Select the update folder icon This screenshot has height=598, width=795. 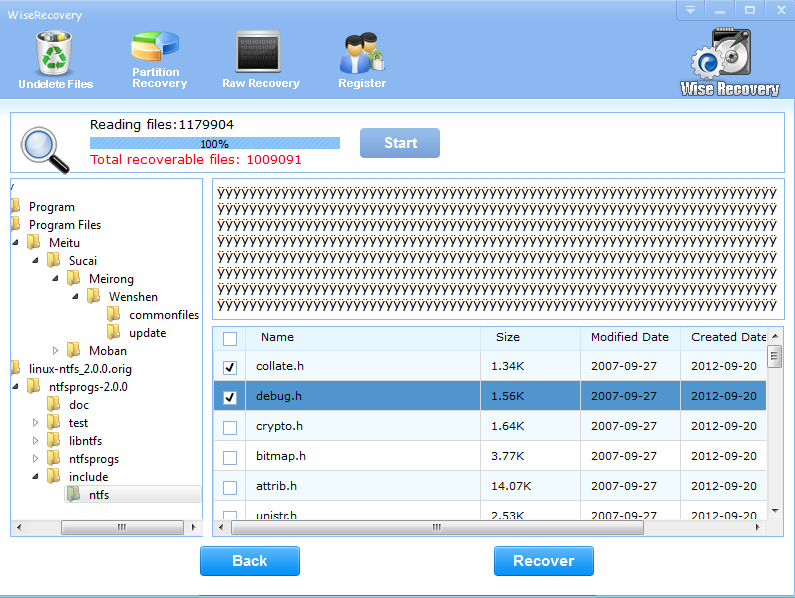(114, 332)
